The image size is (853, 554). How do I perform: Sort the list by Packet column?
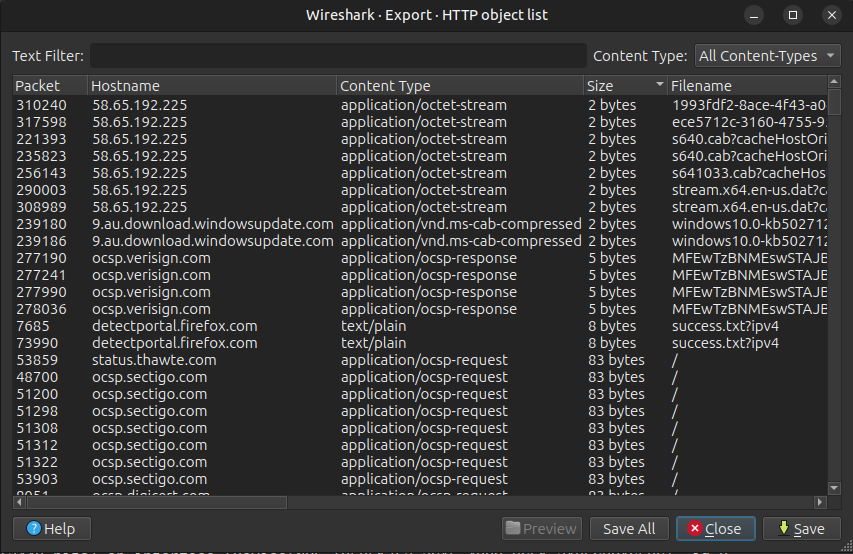pyautogui.click(x=48, y=86)
